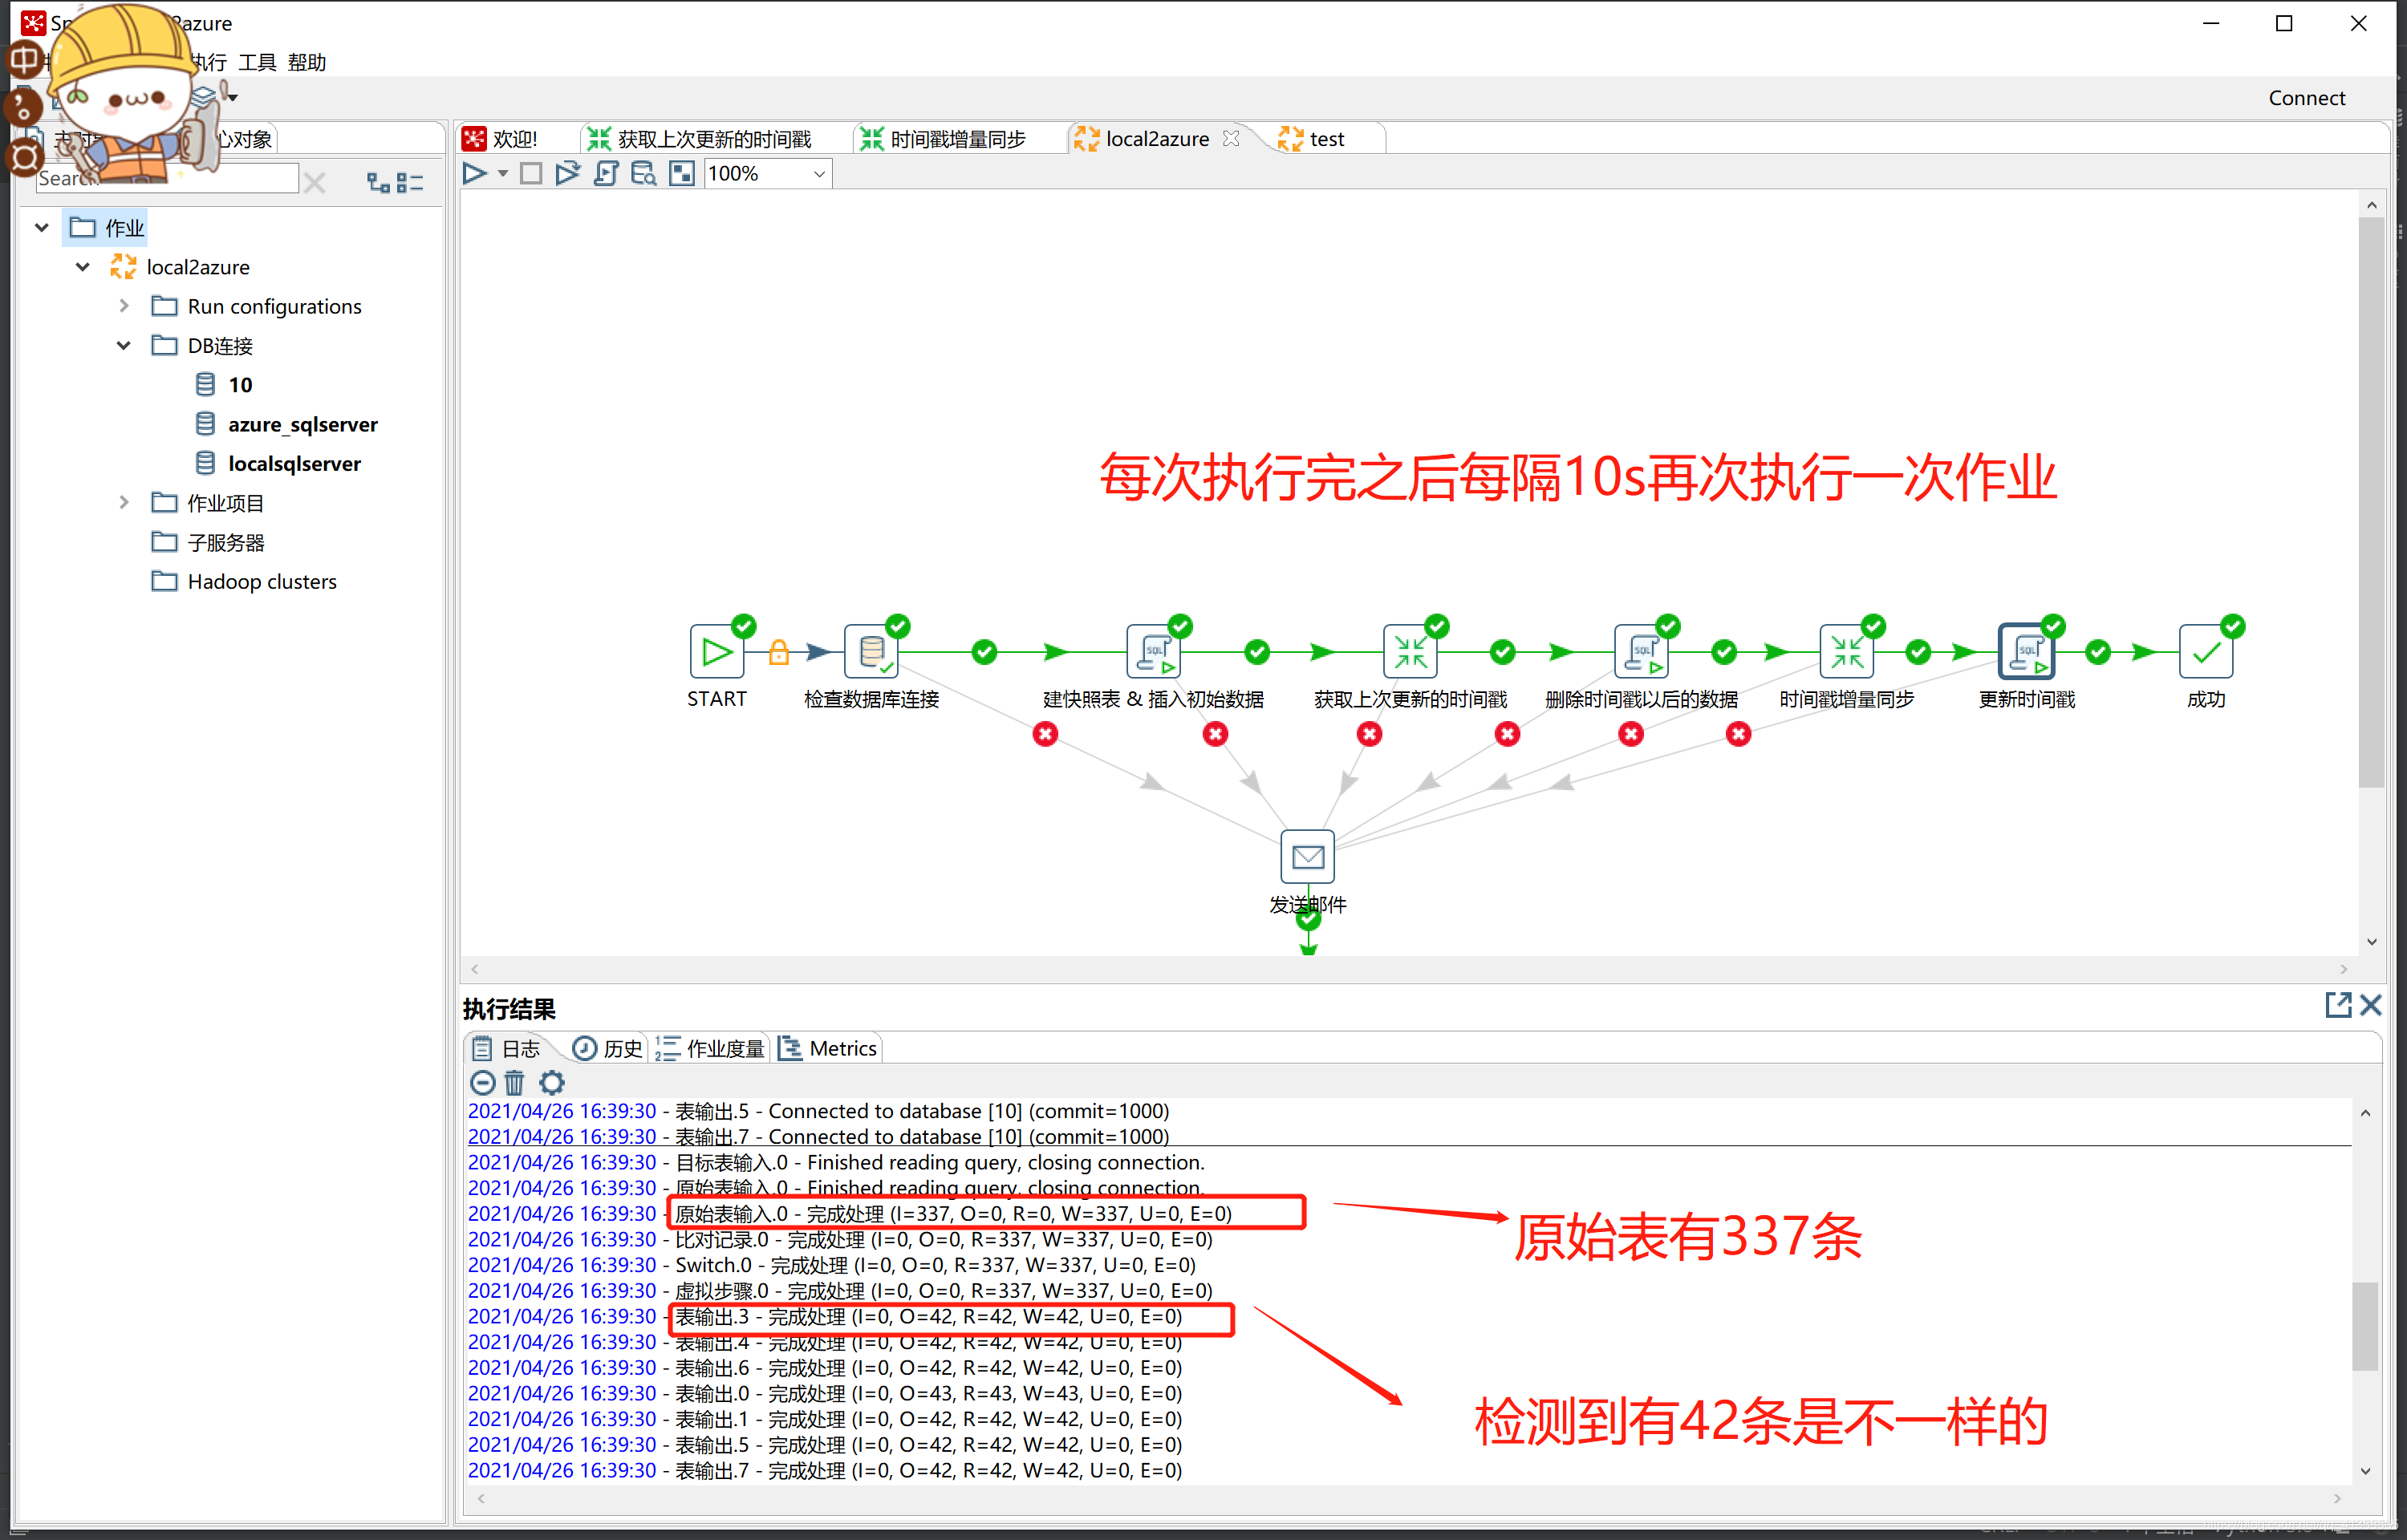Select the START job entry
The width and height of the screenshot is (2407, 1540).
[716, 652]
